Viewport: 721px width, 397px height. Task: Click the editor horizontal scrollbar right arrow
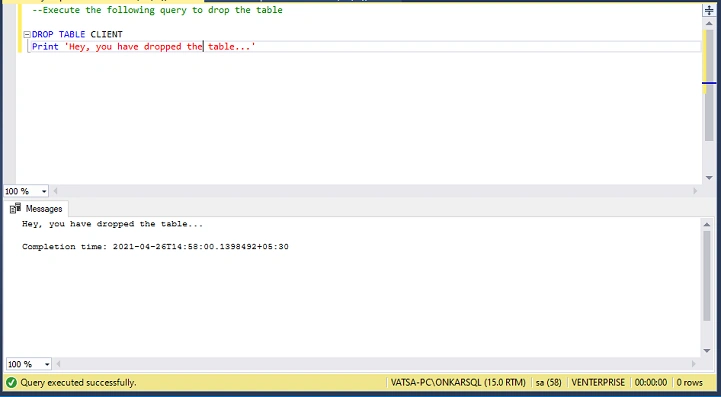click(695, 191)
